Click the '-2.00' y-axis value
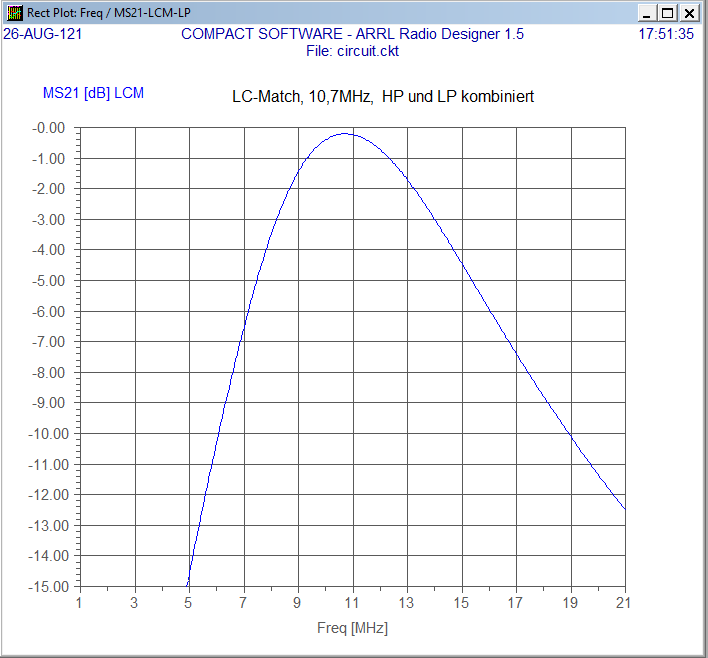The image size is (708, 658). [48, 189]
